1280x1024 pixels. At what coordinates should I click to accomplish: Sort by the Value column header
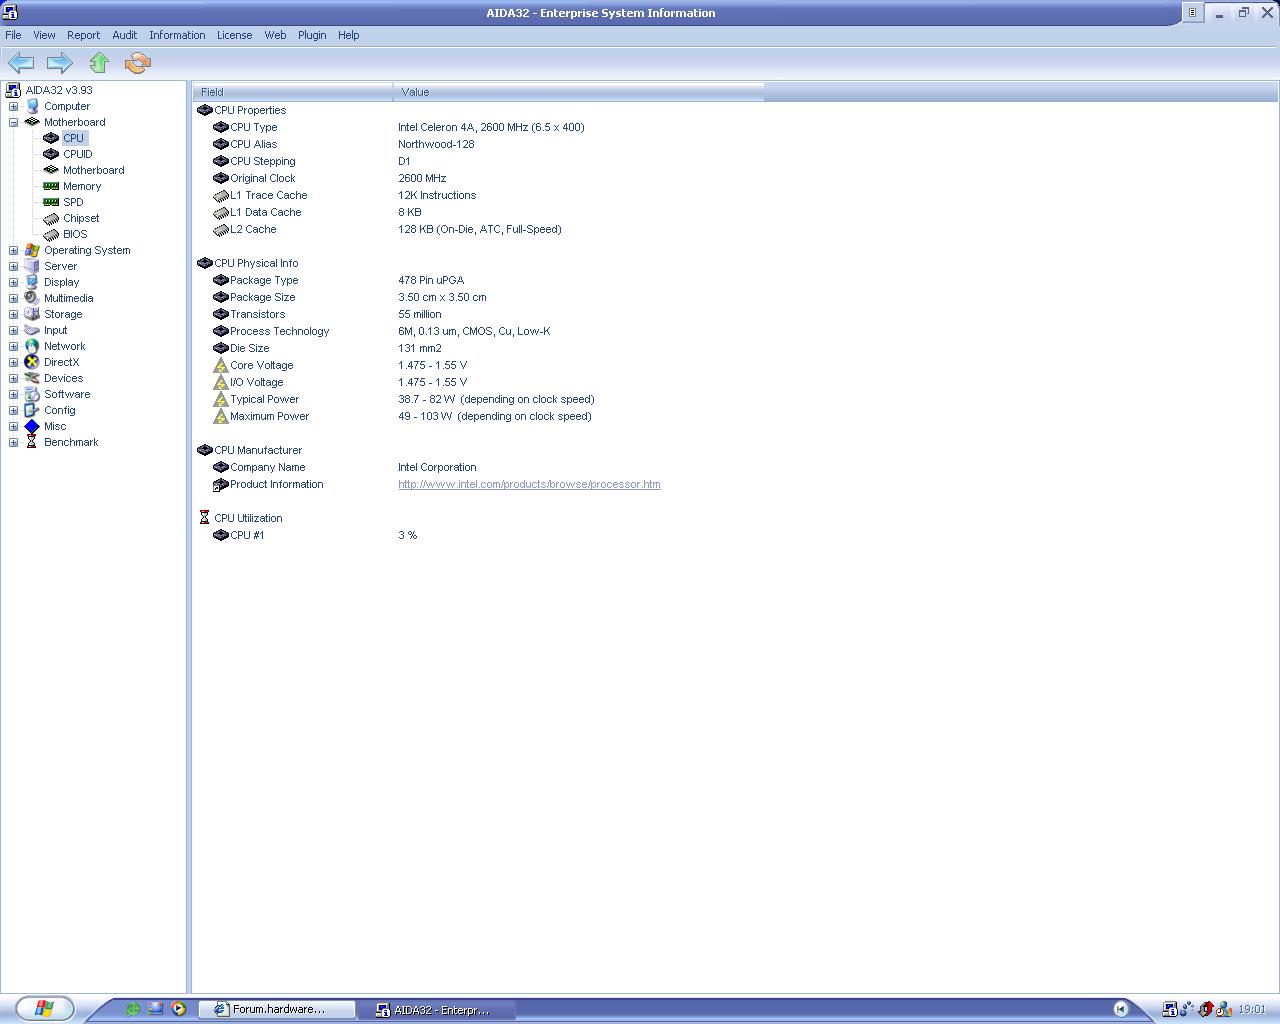tap(579, 92)
